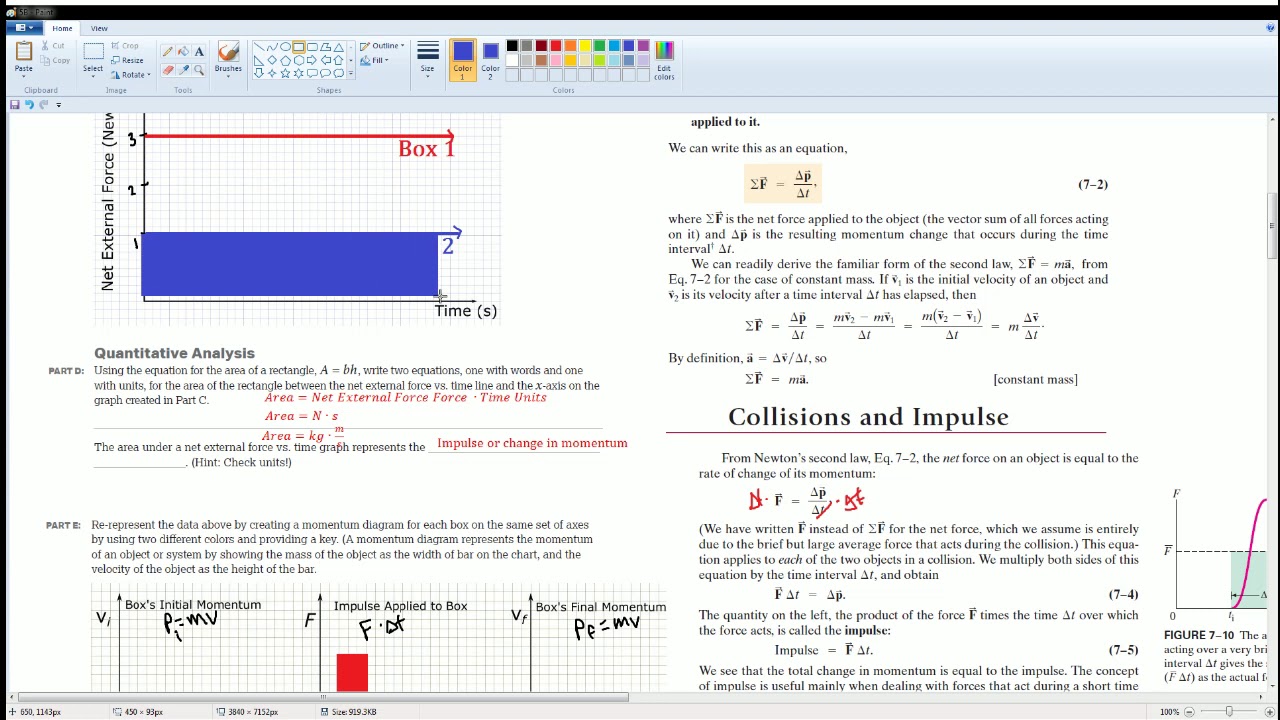Image resolution: width=1280 pixels, height=720 pixels.
Task: Choose the Cloud callout shape
Action: tap(337, 73)
